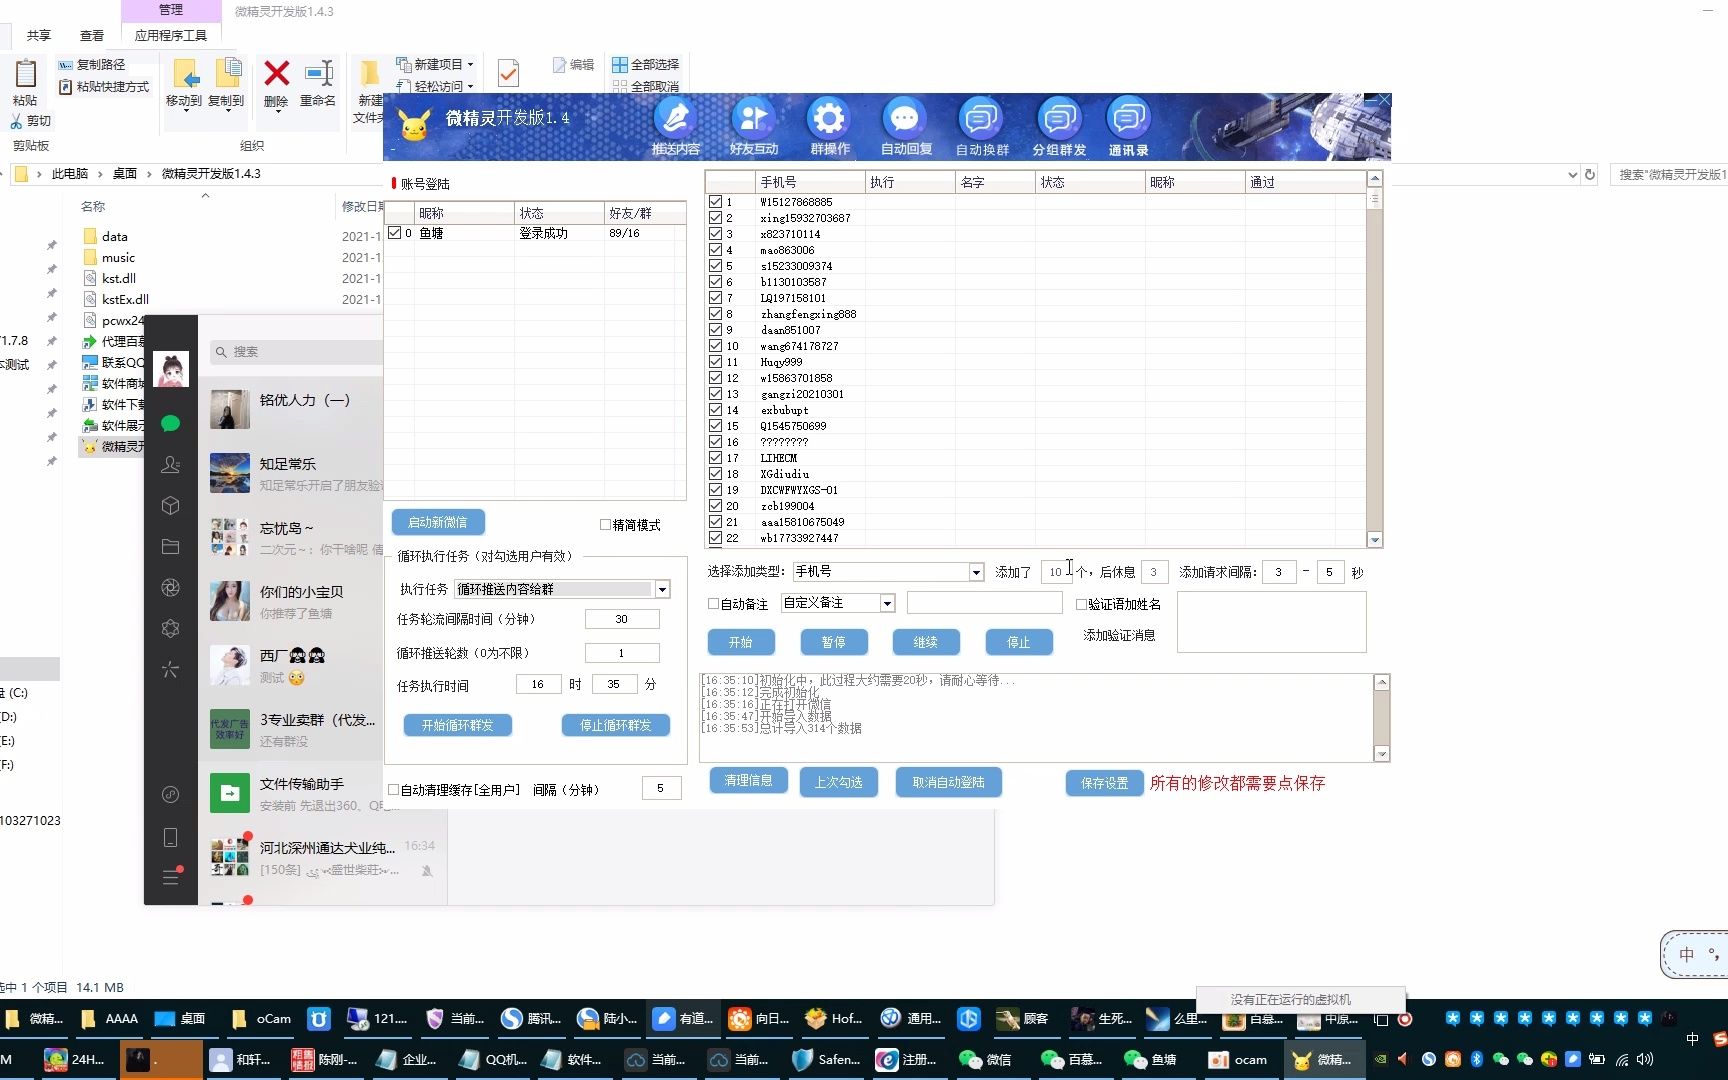The image size is (1728, 1080).
Task: Click 开始 button to start adding
Action: click(x=741, y=642)
